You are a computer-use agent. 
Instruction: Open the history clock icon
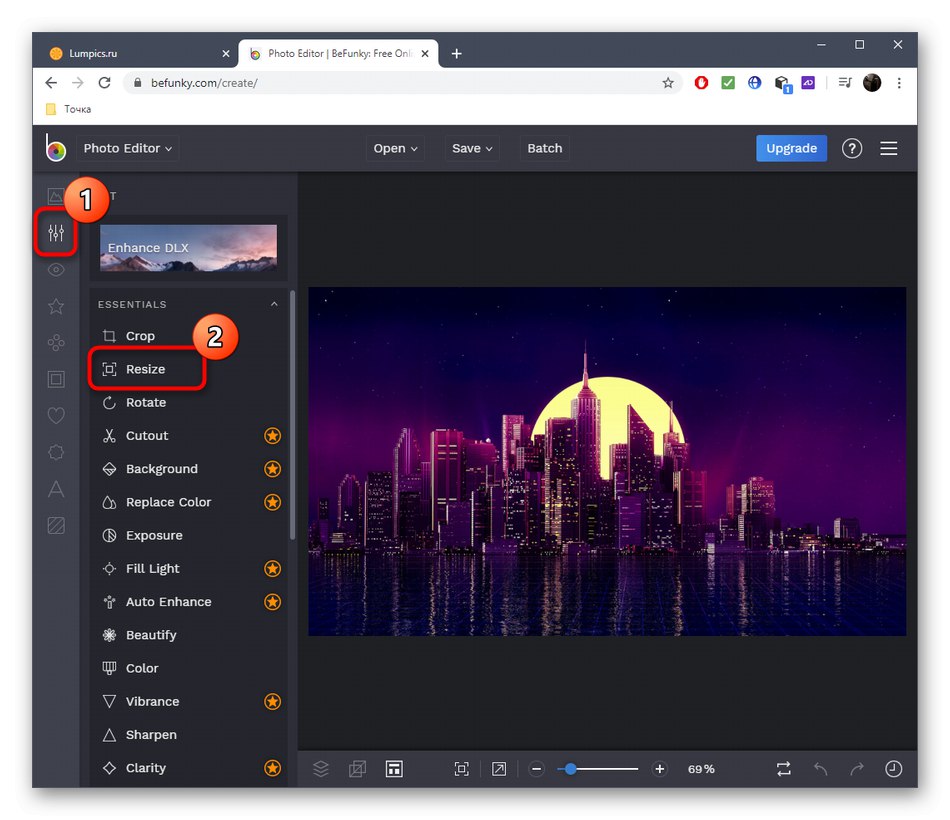[x=894, y=768]
